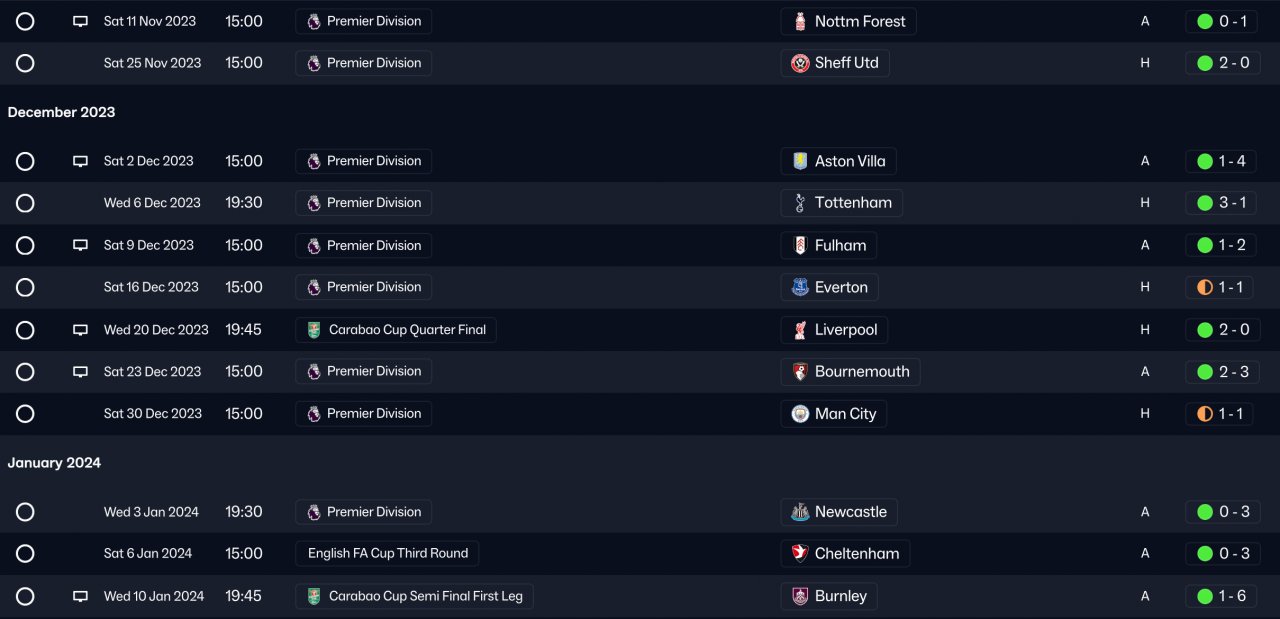Click the Carabao Cup Quarter Final trophy icon
This screenshot has width=1280, height=619.
(314, 330)
